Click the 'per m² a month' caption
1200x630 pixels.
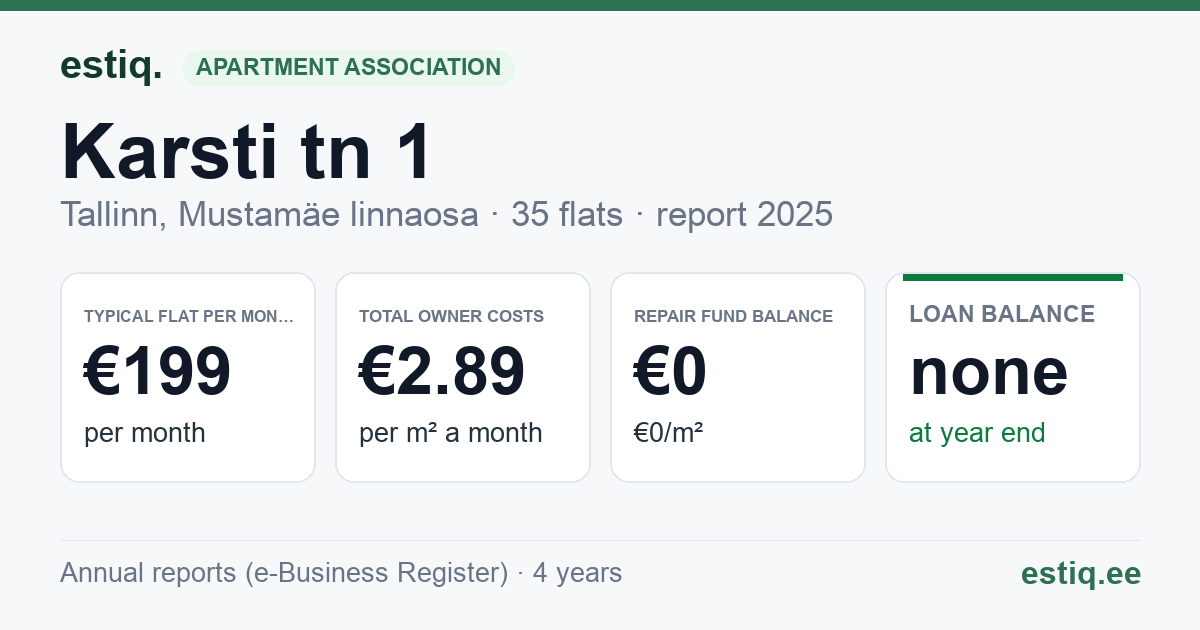pos(451,433)
